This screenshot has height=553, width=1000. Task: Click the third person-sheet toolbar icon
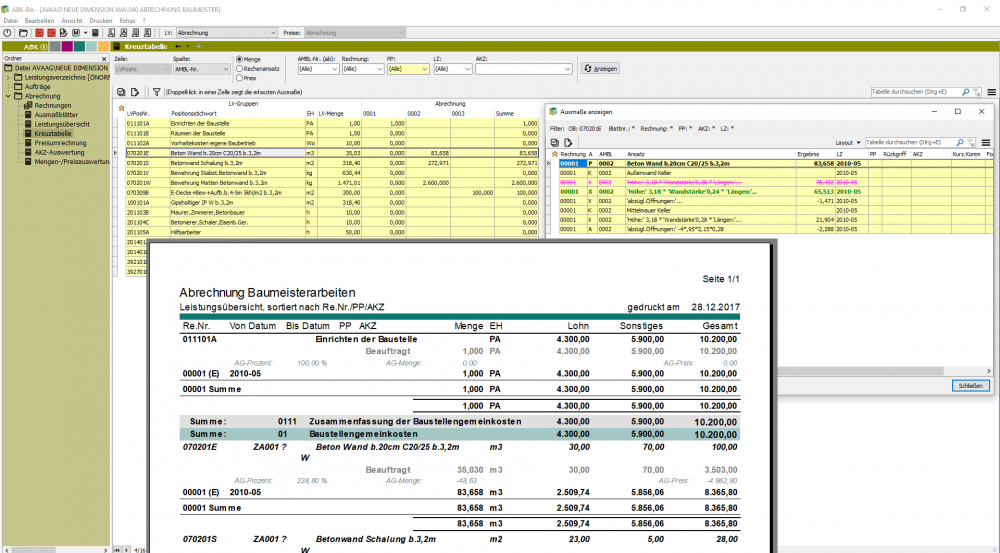135,33
